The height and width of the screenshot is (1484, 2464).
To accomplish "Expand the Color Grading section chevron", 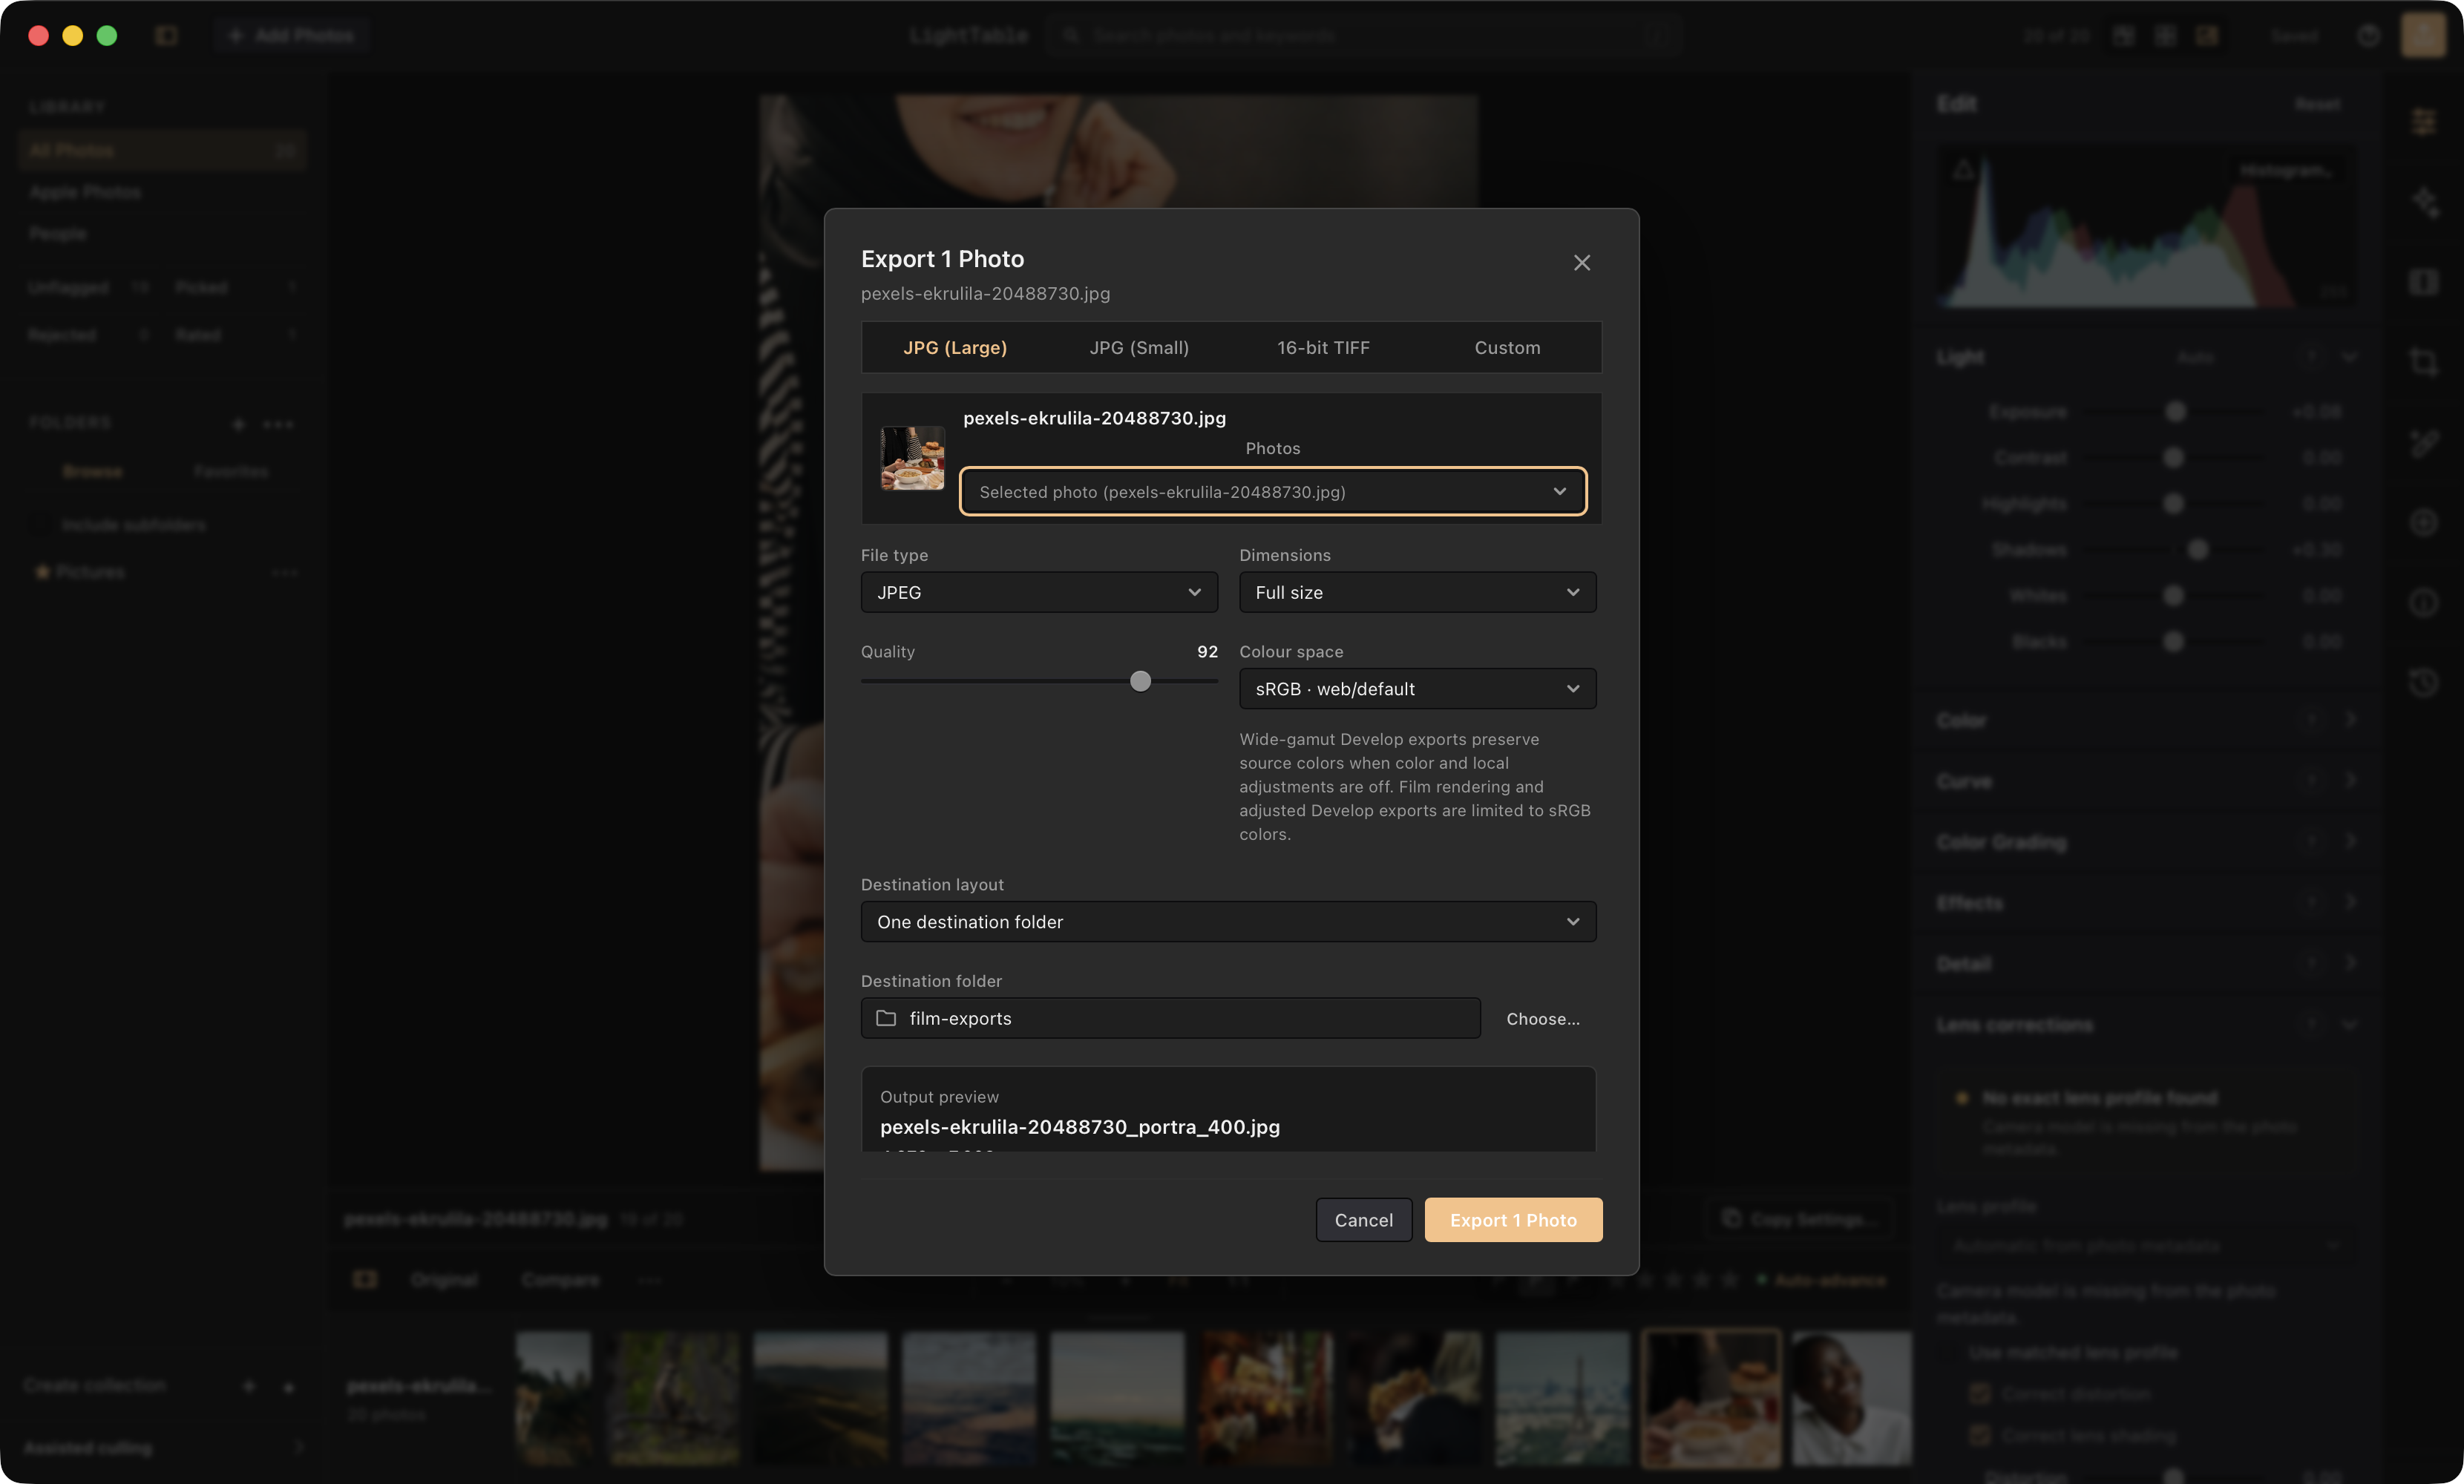I will point(2351,841).
